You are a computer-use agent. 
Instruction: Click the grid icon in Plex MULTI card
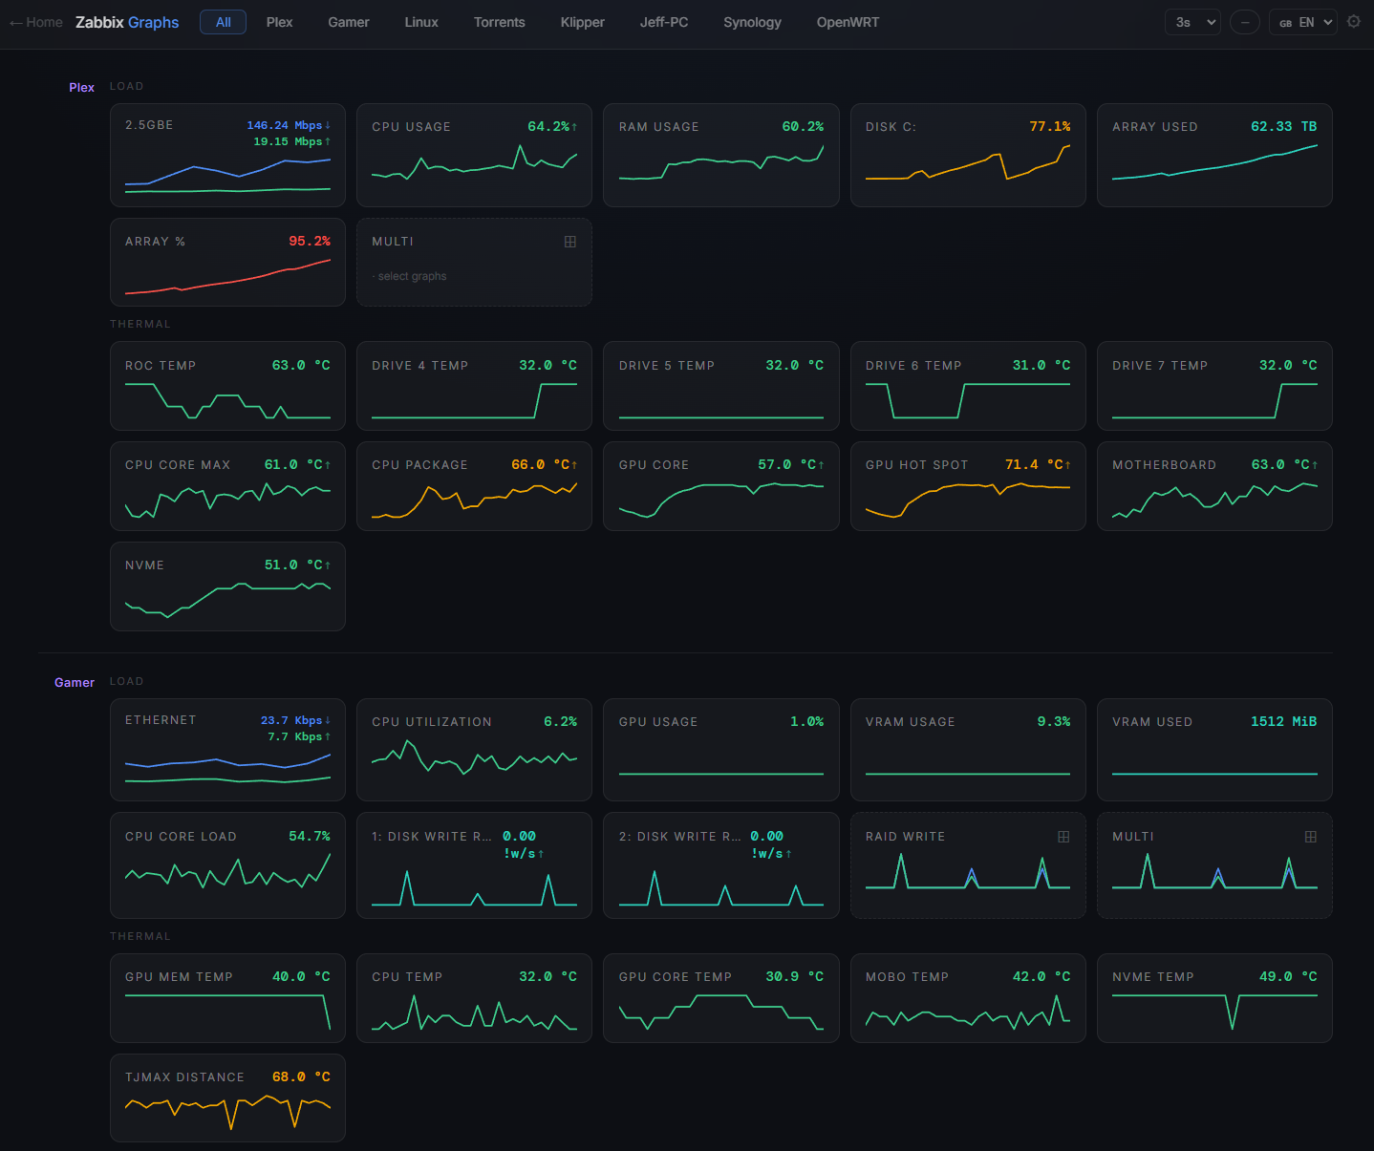coord(570,242)
